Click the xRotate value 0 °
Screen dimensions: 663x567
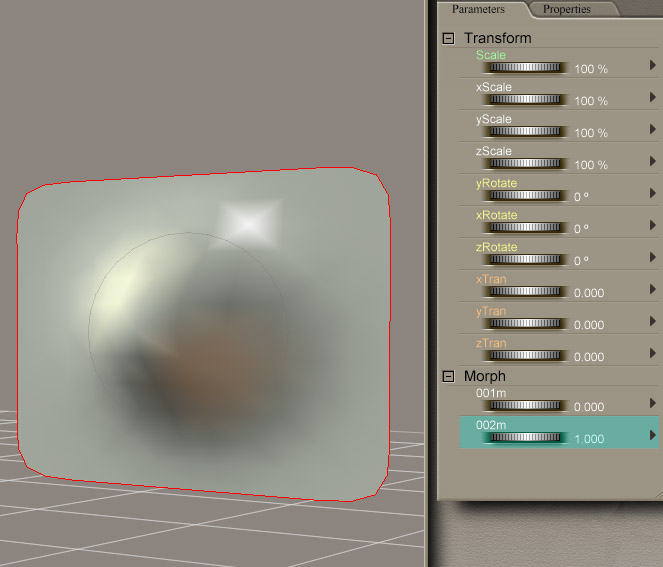coord(581,229)
